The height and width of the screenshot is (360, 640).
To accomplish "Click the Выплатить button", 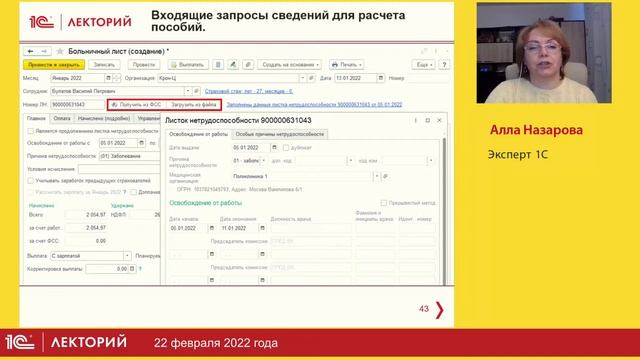I will pos(188,64).
